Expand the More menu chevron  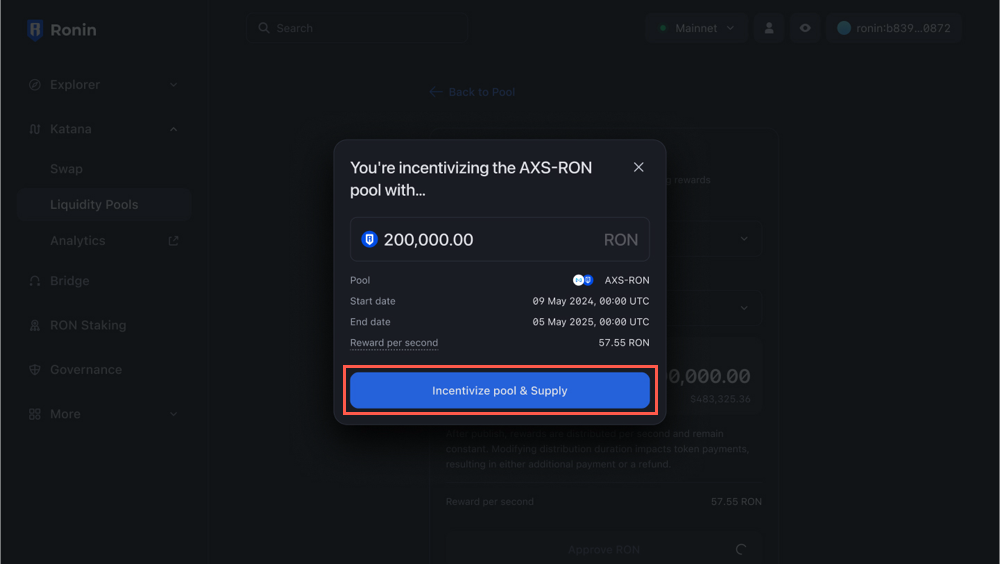(x=173, y=414)
